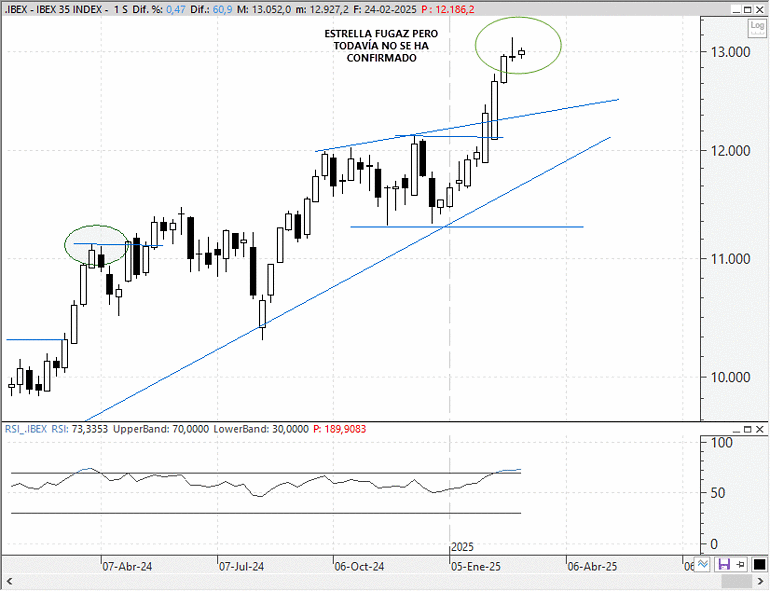Click the red "P: 189,9083" RSI value

click(x=340, y=429)
